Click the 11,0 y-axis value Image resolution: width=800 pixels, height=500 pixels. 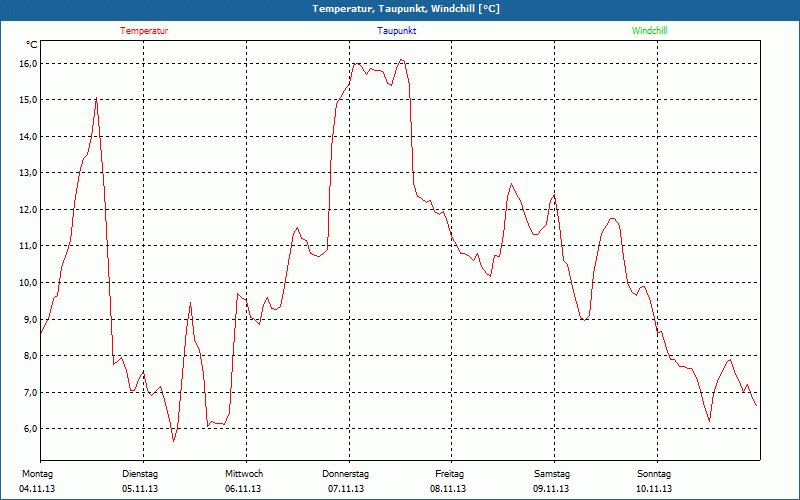(29, 245)
